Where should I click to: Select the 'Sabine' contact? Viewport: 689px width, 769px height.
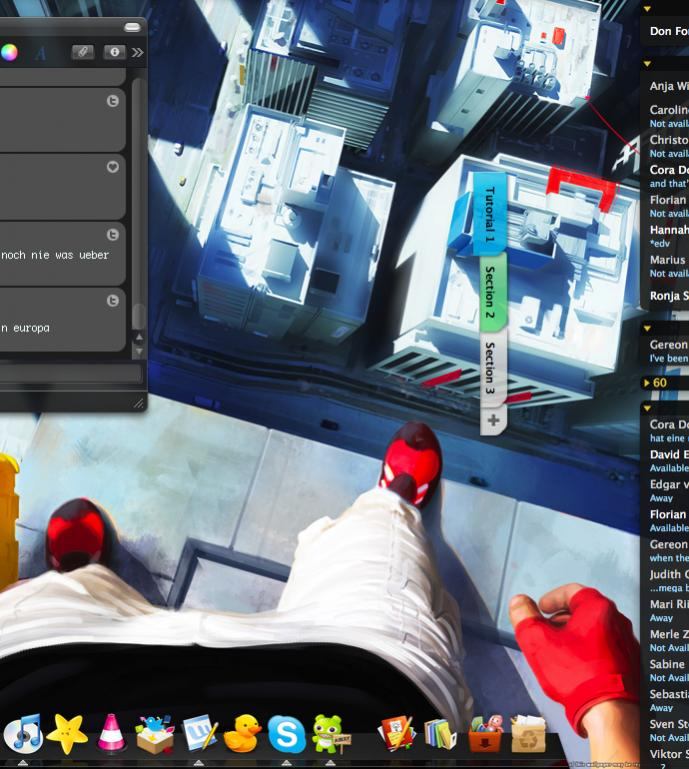tap(668, 670)
